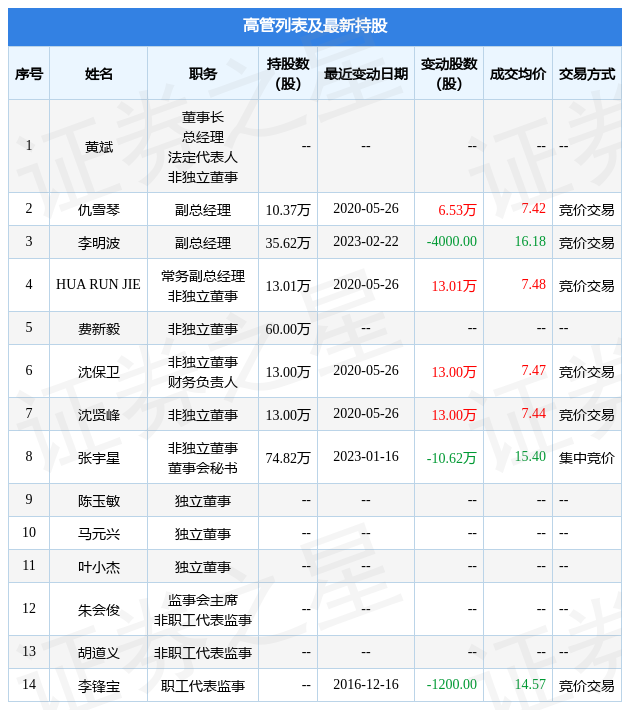Screen dimensions: 622x710
Task: Click the red average price 7.44
Action: pyautogui.click(x=534, y=413)
